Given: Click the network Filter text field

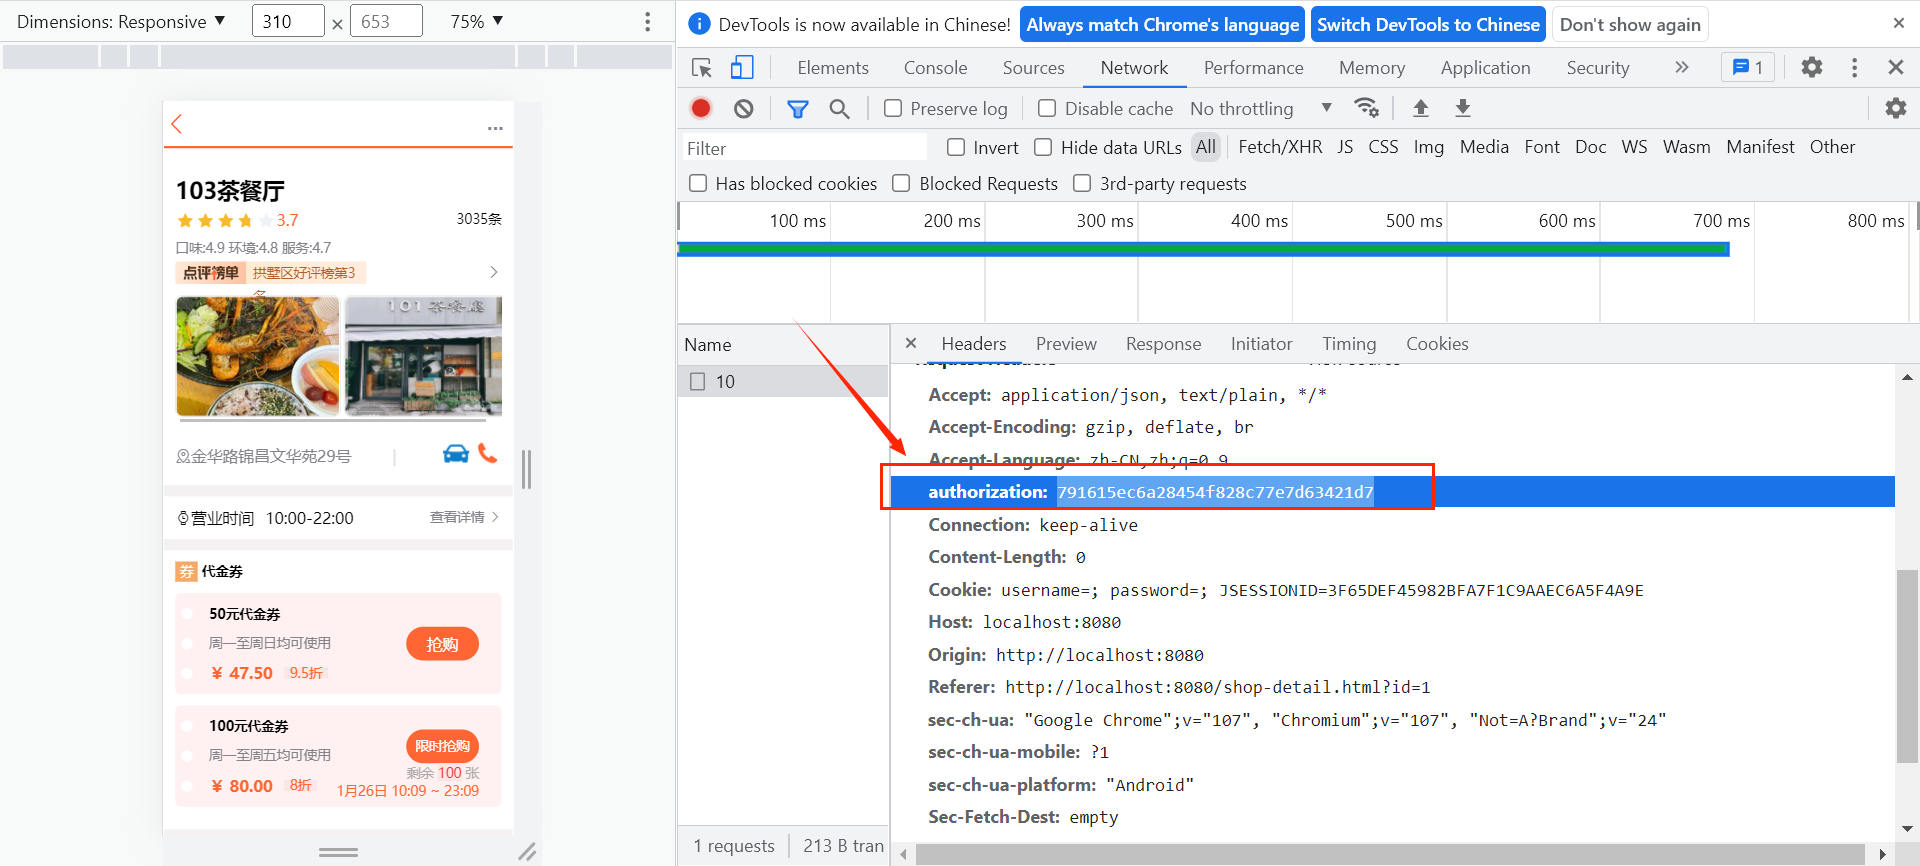Looking at the screenshot, I should point(804,148).
